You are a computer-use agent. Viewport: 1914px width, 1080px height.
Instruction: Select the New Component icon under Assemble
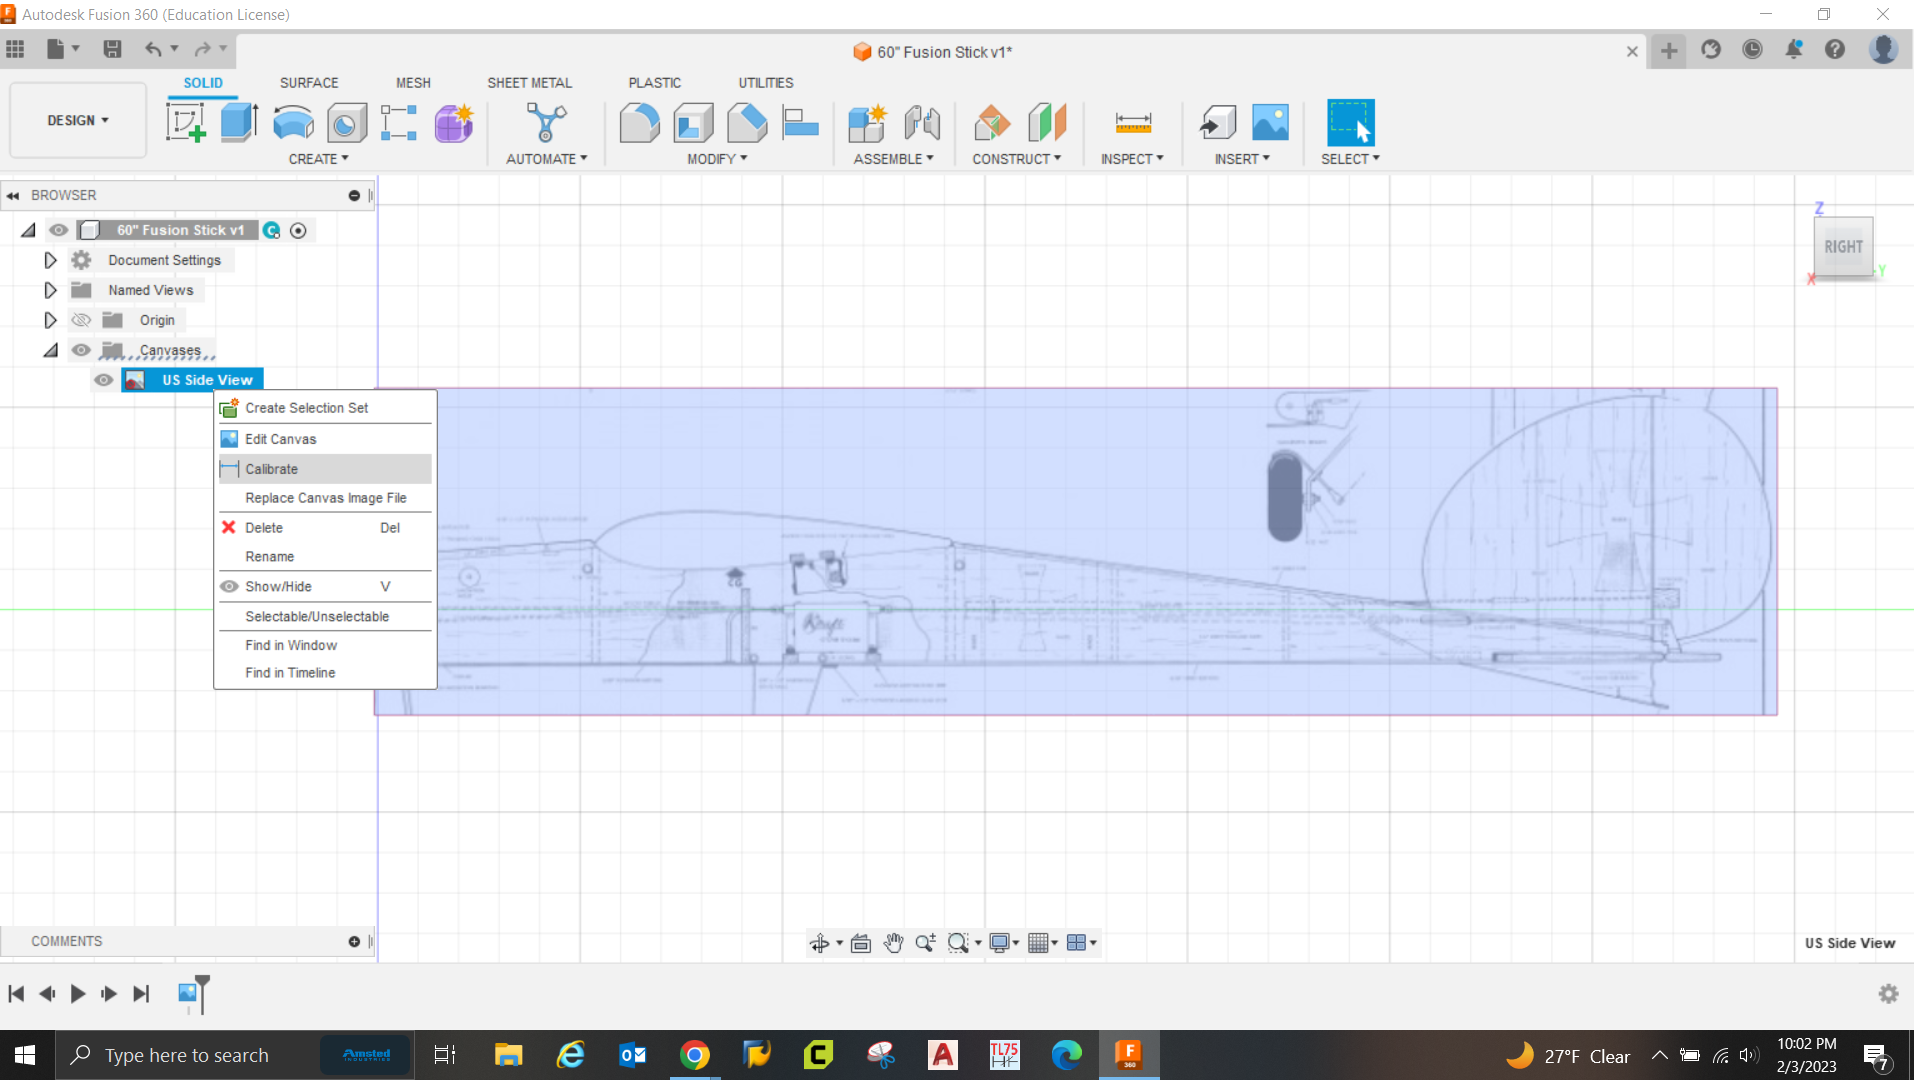pyautogui.click(x=867, y=121)
